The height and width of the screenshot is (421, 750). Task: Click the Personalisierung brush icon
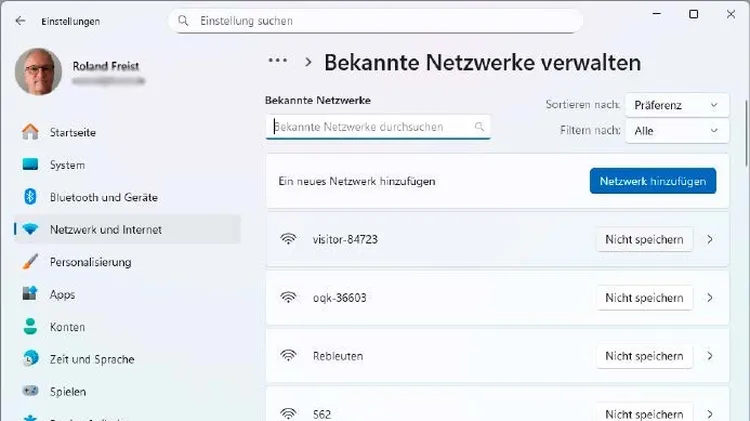coord(30,262)
